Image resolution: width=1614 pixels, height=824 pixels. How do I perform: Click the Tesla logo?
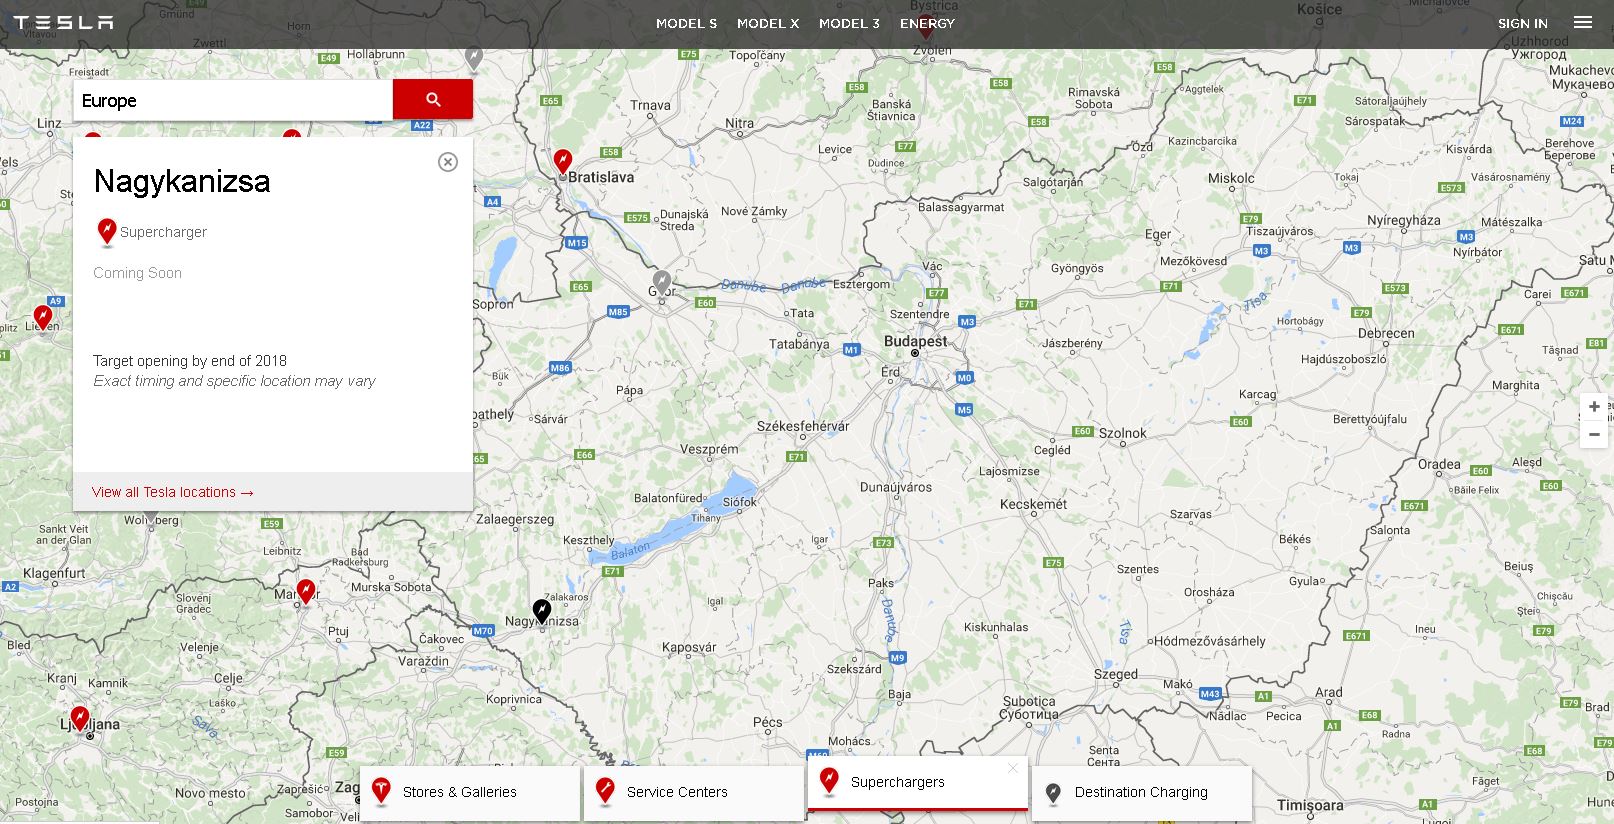pyautogui.click(x=63, y=22)
